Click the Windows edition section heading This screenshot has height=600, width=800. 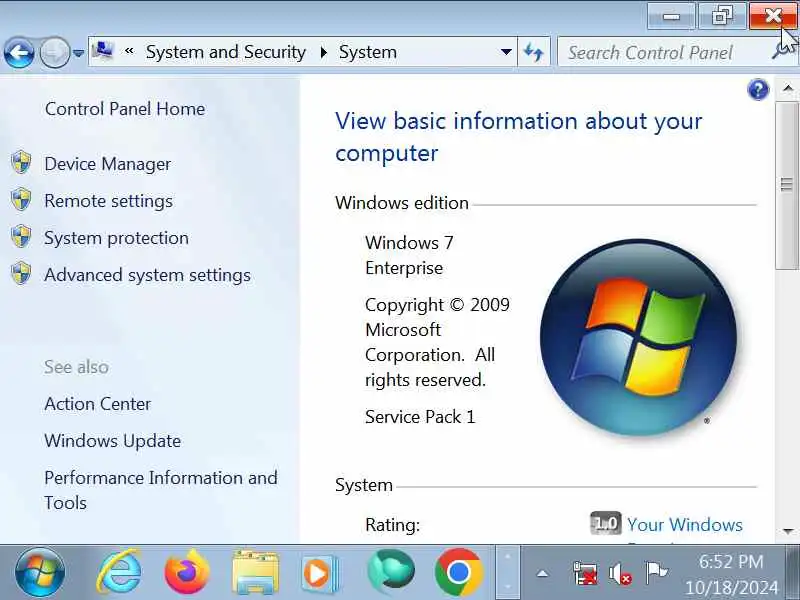click(x=402, y=203)
